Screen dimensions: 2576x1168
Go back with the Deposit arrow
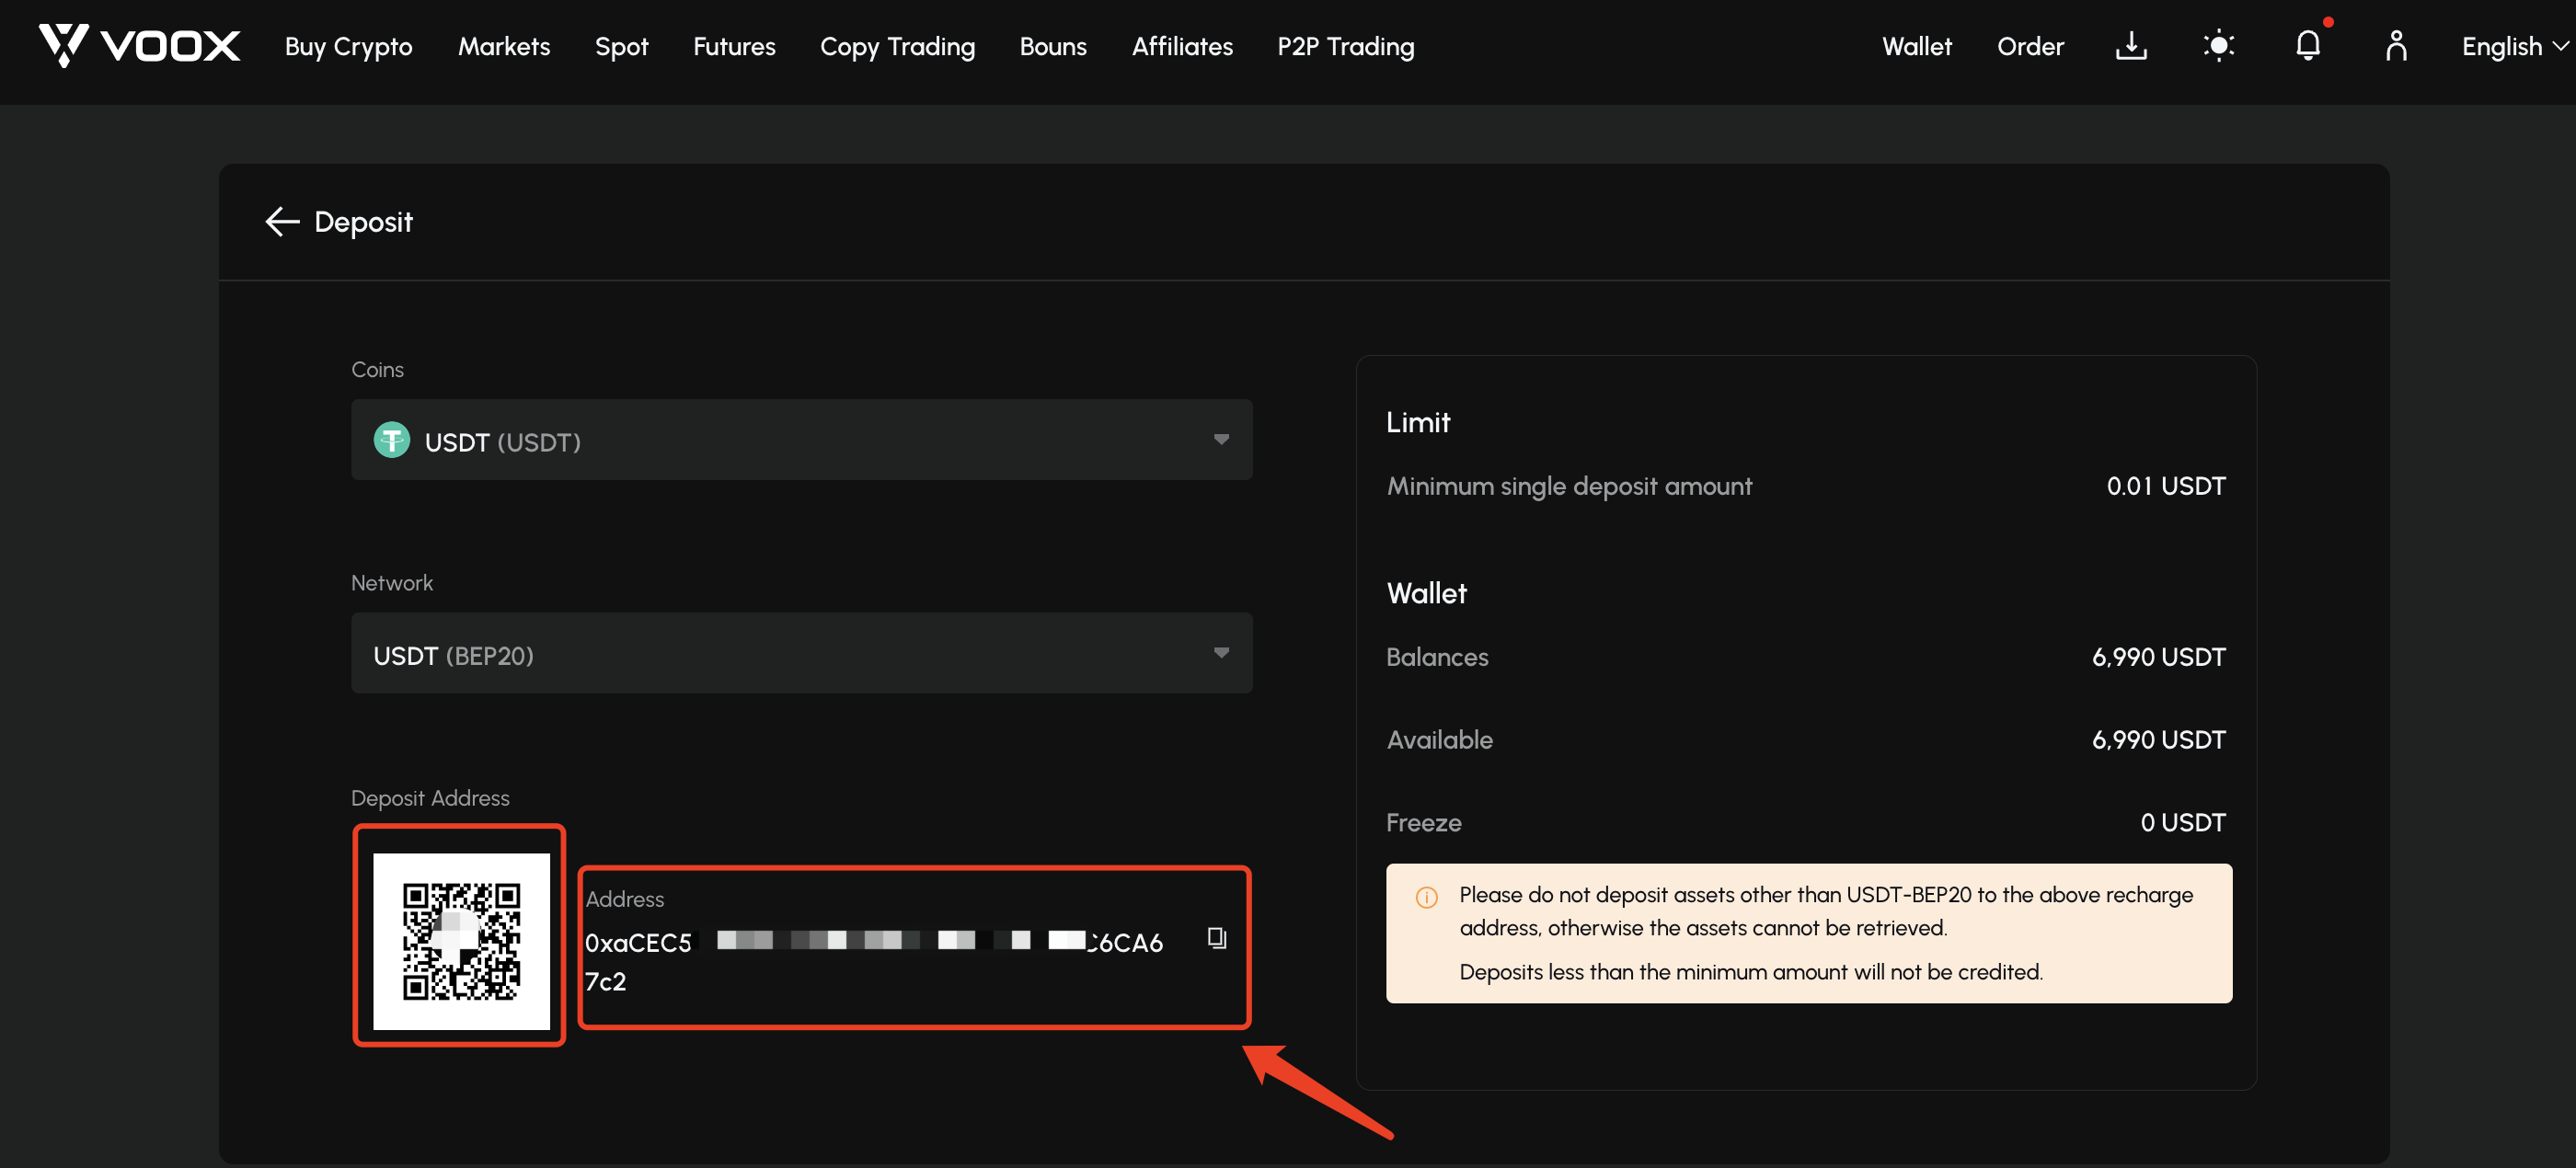(282, 222)
